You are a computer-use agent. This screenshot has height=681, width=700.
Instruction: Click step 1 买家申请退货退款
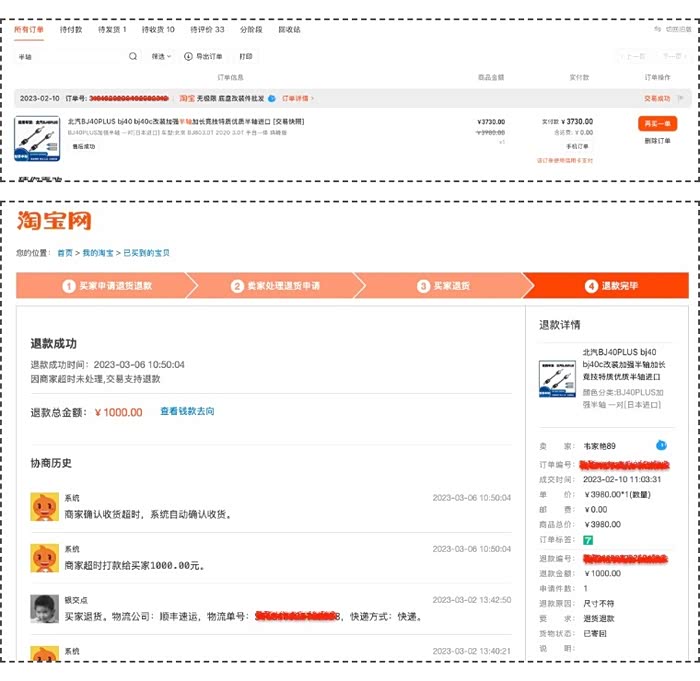107,285
